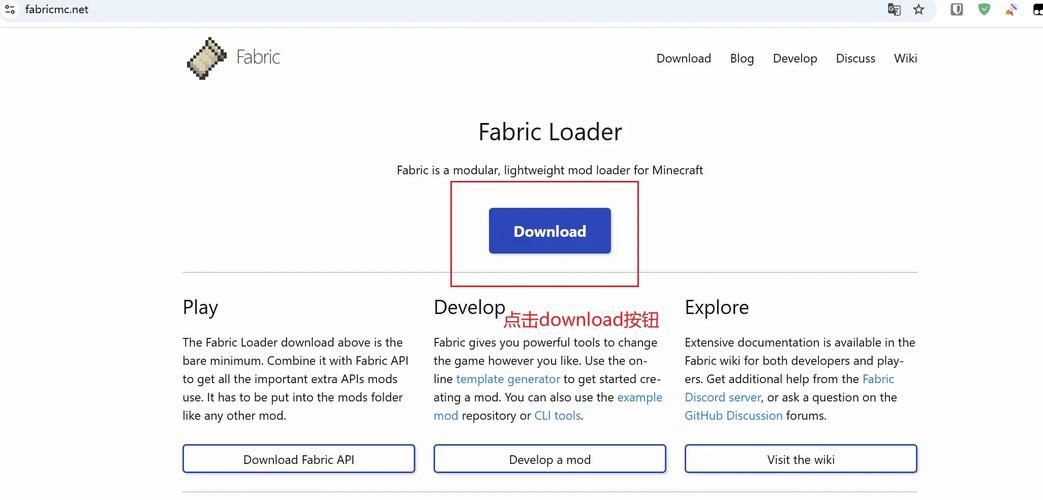Open the Discuss nav item

point(855,59)
